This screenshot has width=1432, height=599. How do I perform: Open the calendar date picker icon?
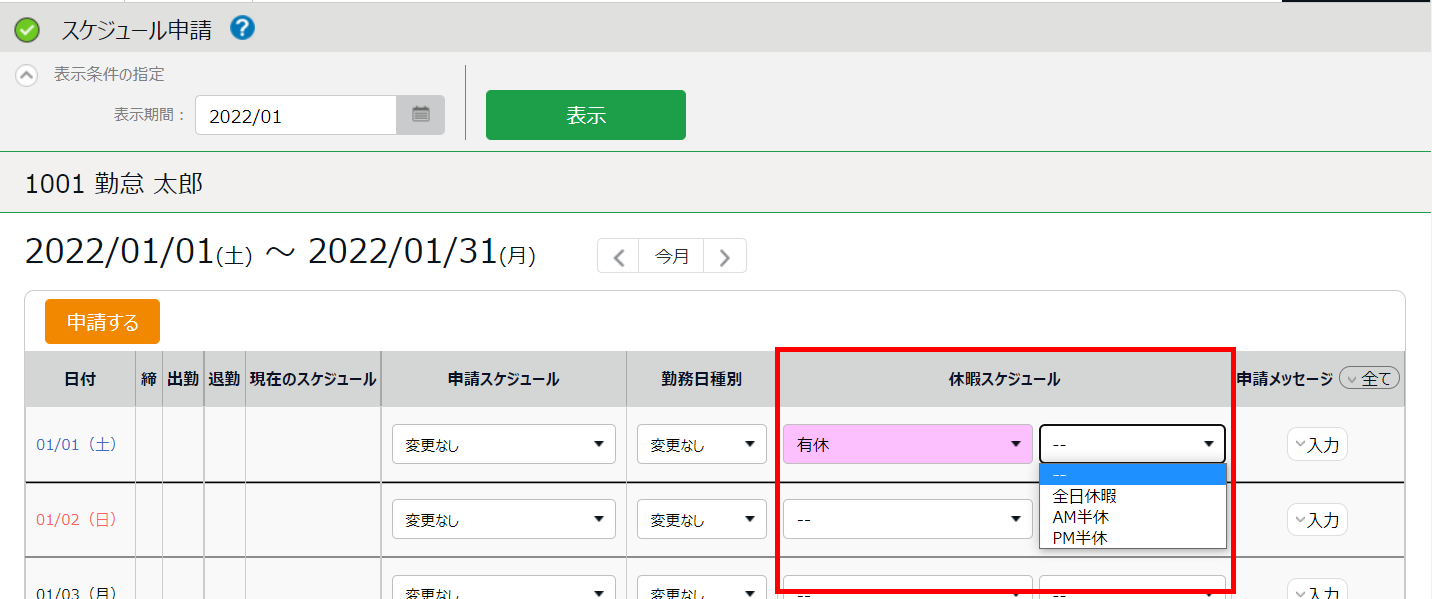coord(421,115)
